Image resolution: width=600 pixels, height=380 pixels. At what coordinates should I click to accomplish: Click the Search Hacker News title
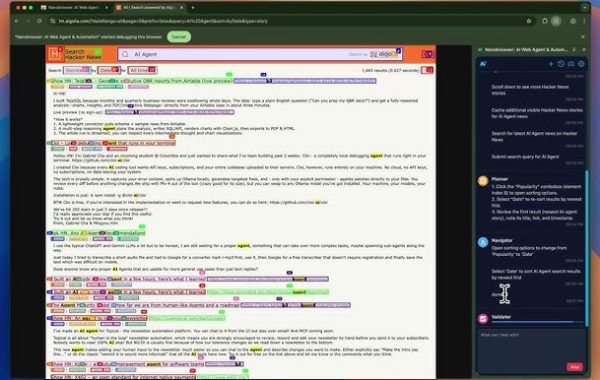(x=83, y=54)
